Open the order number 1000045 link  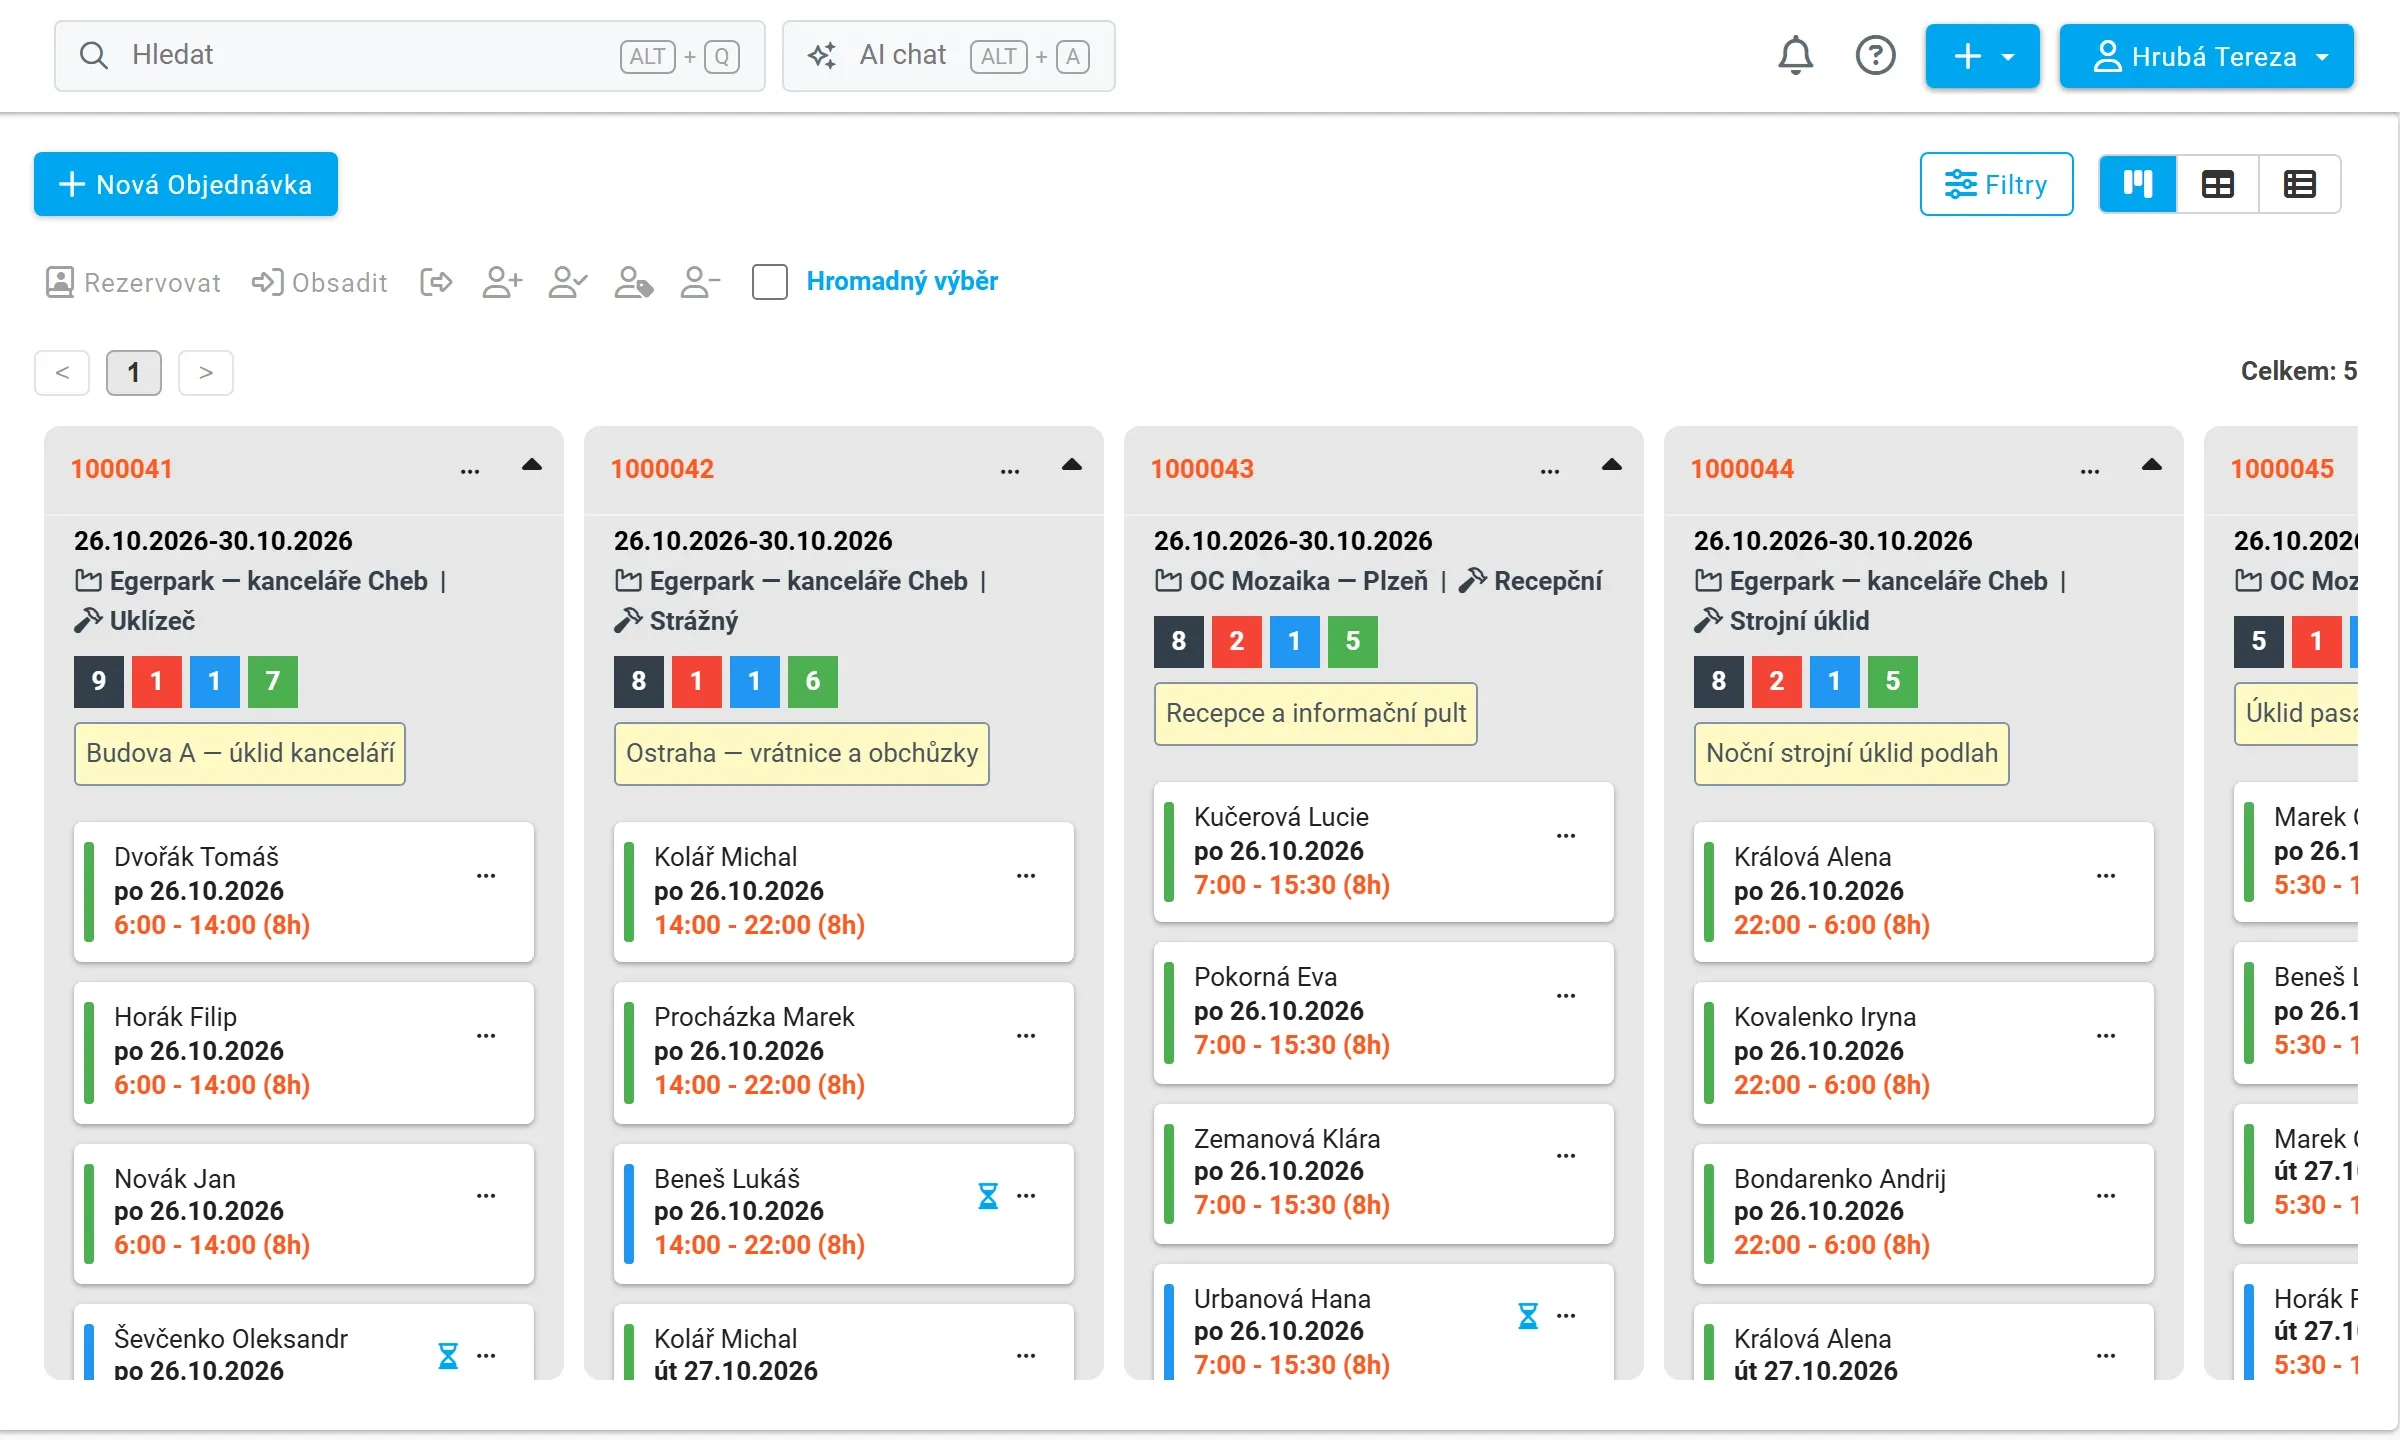[x=2282, y=469]
